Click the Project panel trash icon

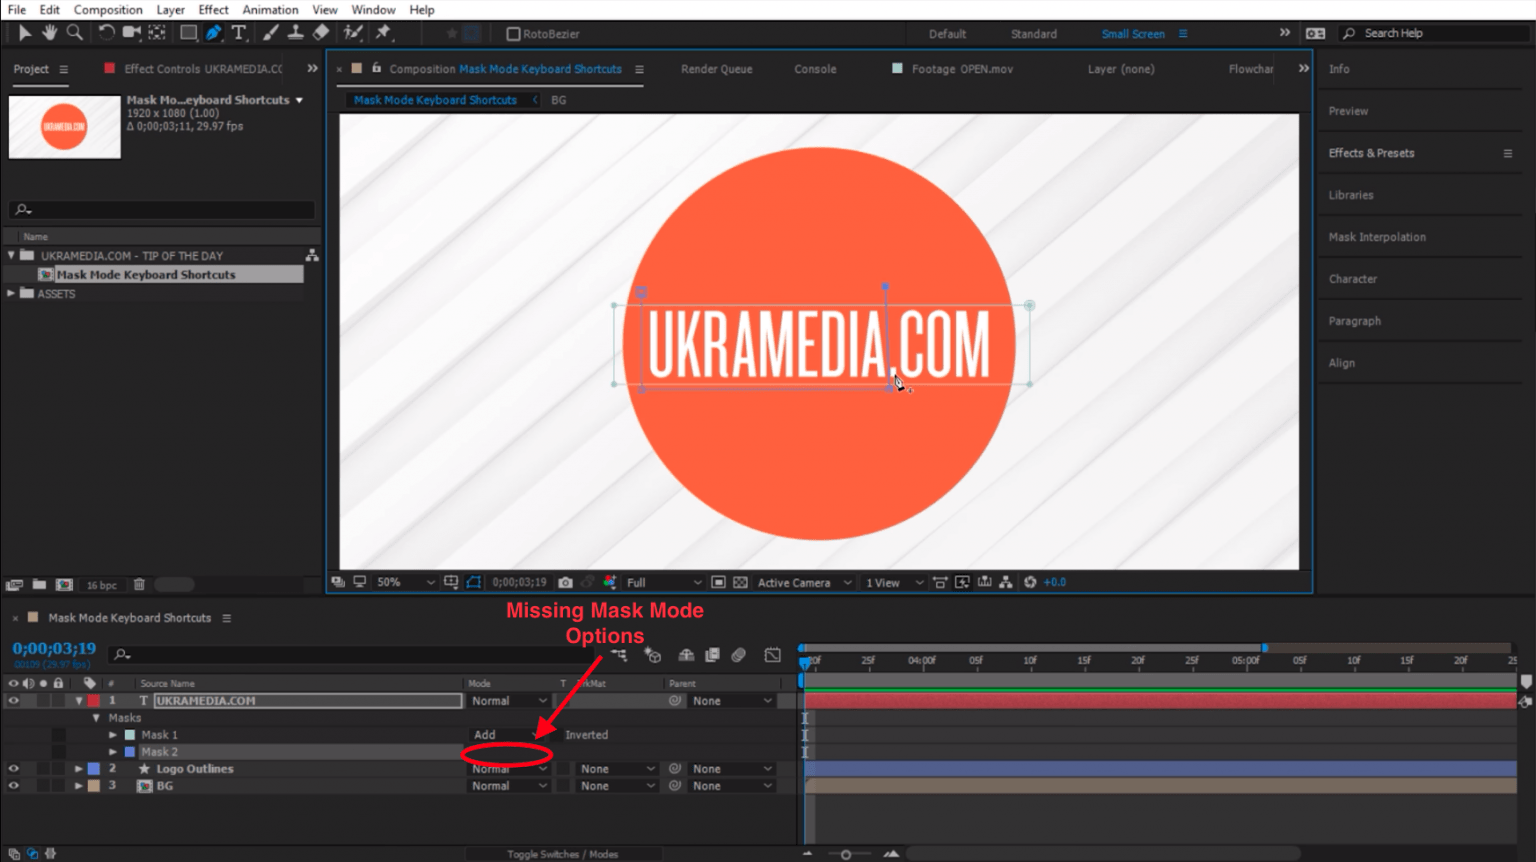pos(139,584)
